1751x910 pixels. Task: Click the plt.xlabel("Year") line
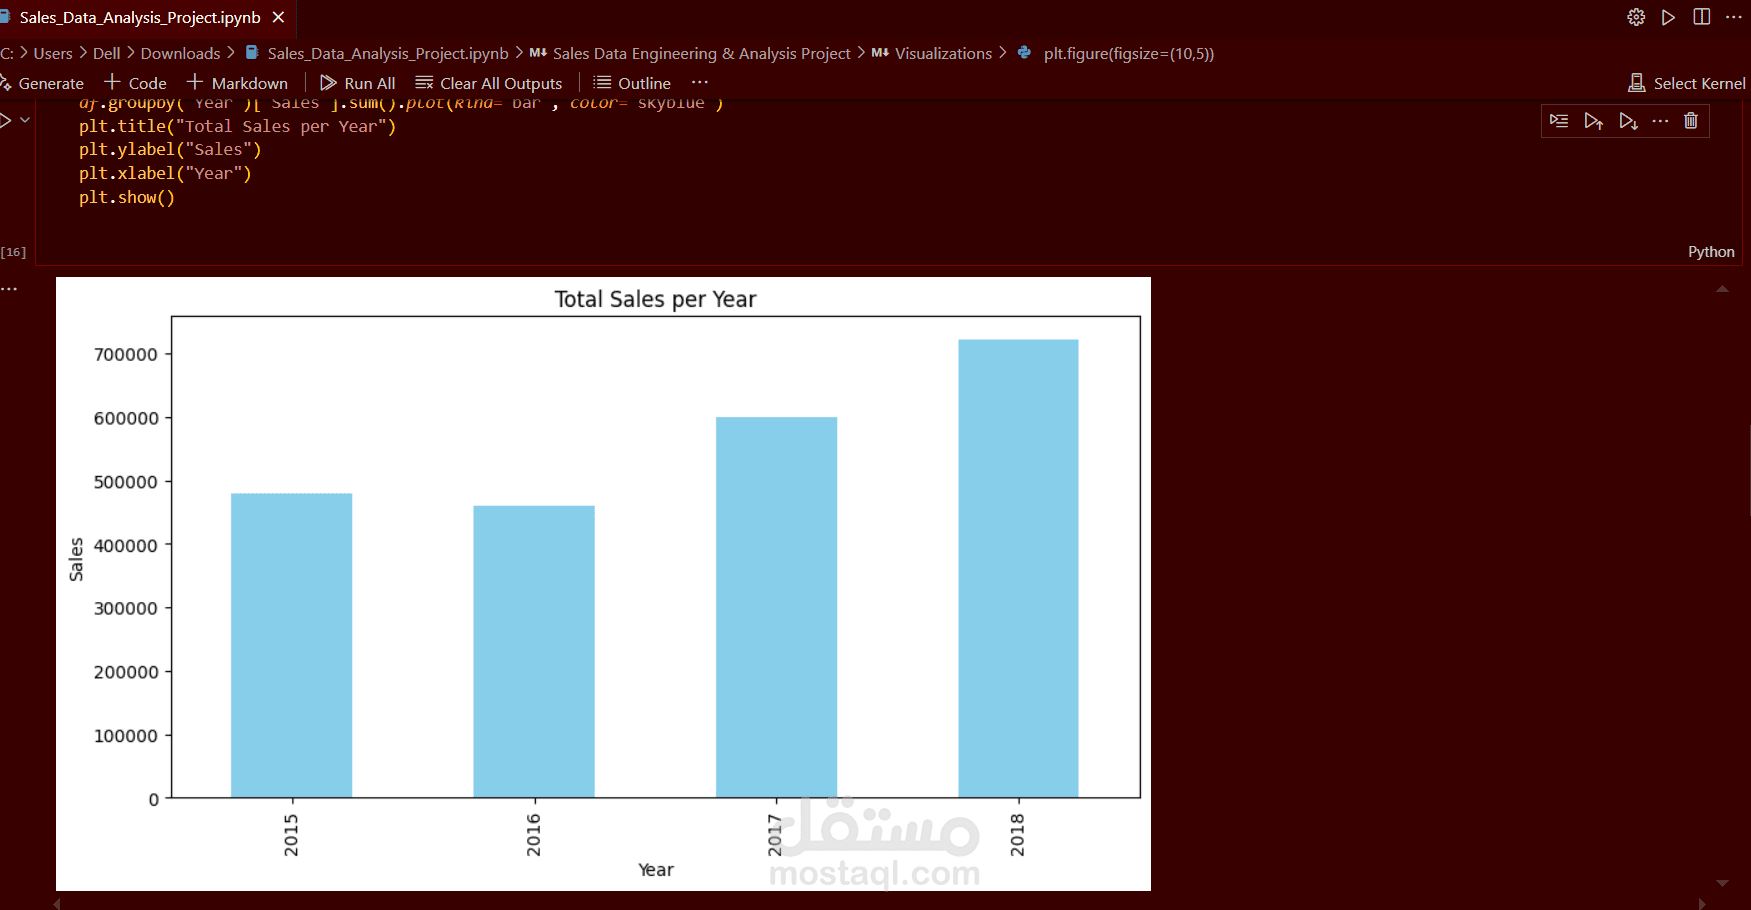click(165, 173)
